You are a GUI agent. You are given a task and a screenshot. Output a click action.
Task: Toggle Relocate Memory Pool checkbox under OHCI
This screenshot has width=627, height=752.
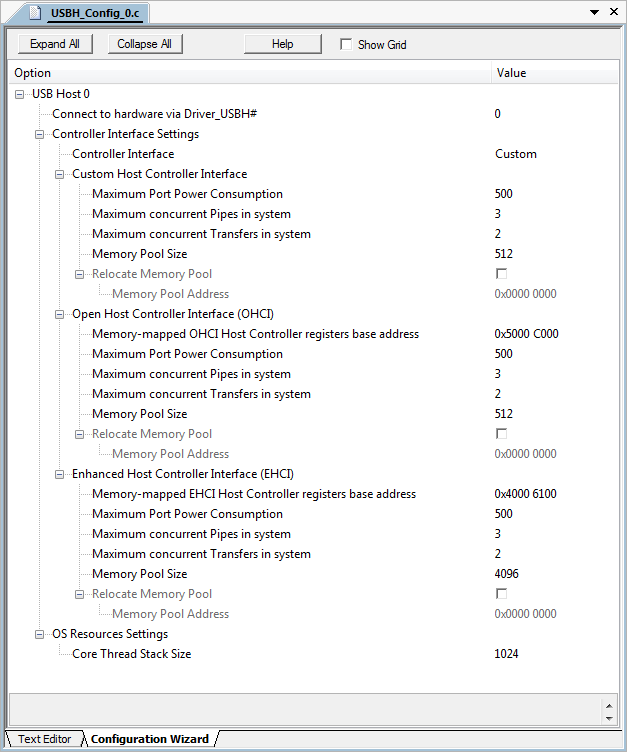tap(501, 434)
